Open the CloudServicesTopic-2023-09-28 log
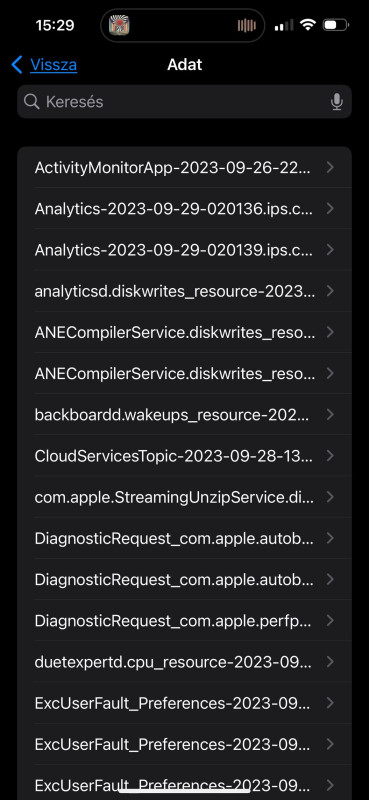 184,456
